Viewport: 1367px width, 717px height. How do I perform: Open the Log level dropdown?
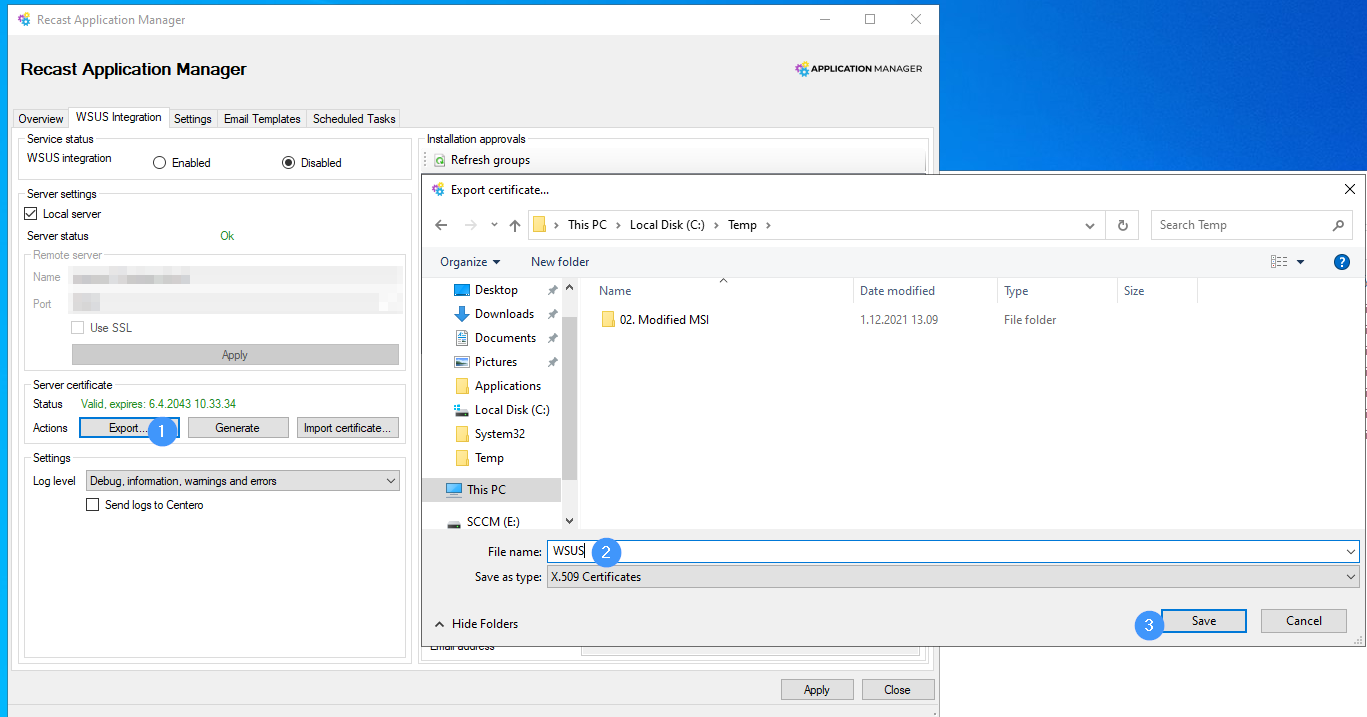[x=243, y=481]
